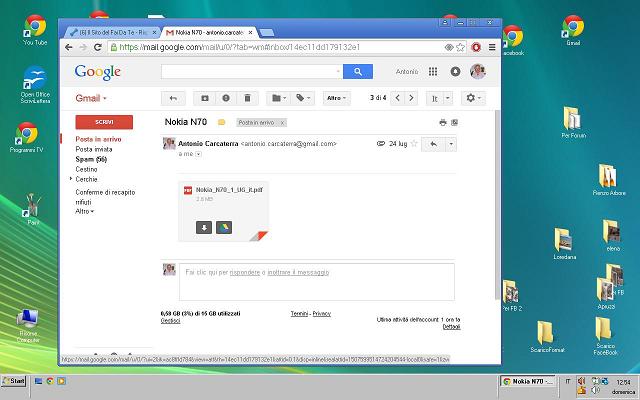Click the blue search button
640x400 pixels.
coord(357,71)
